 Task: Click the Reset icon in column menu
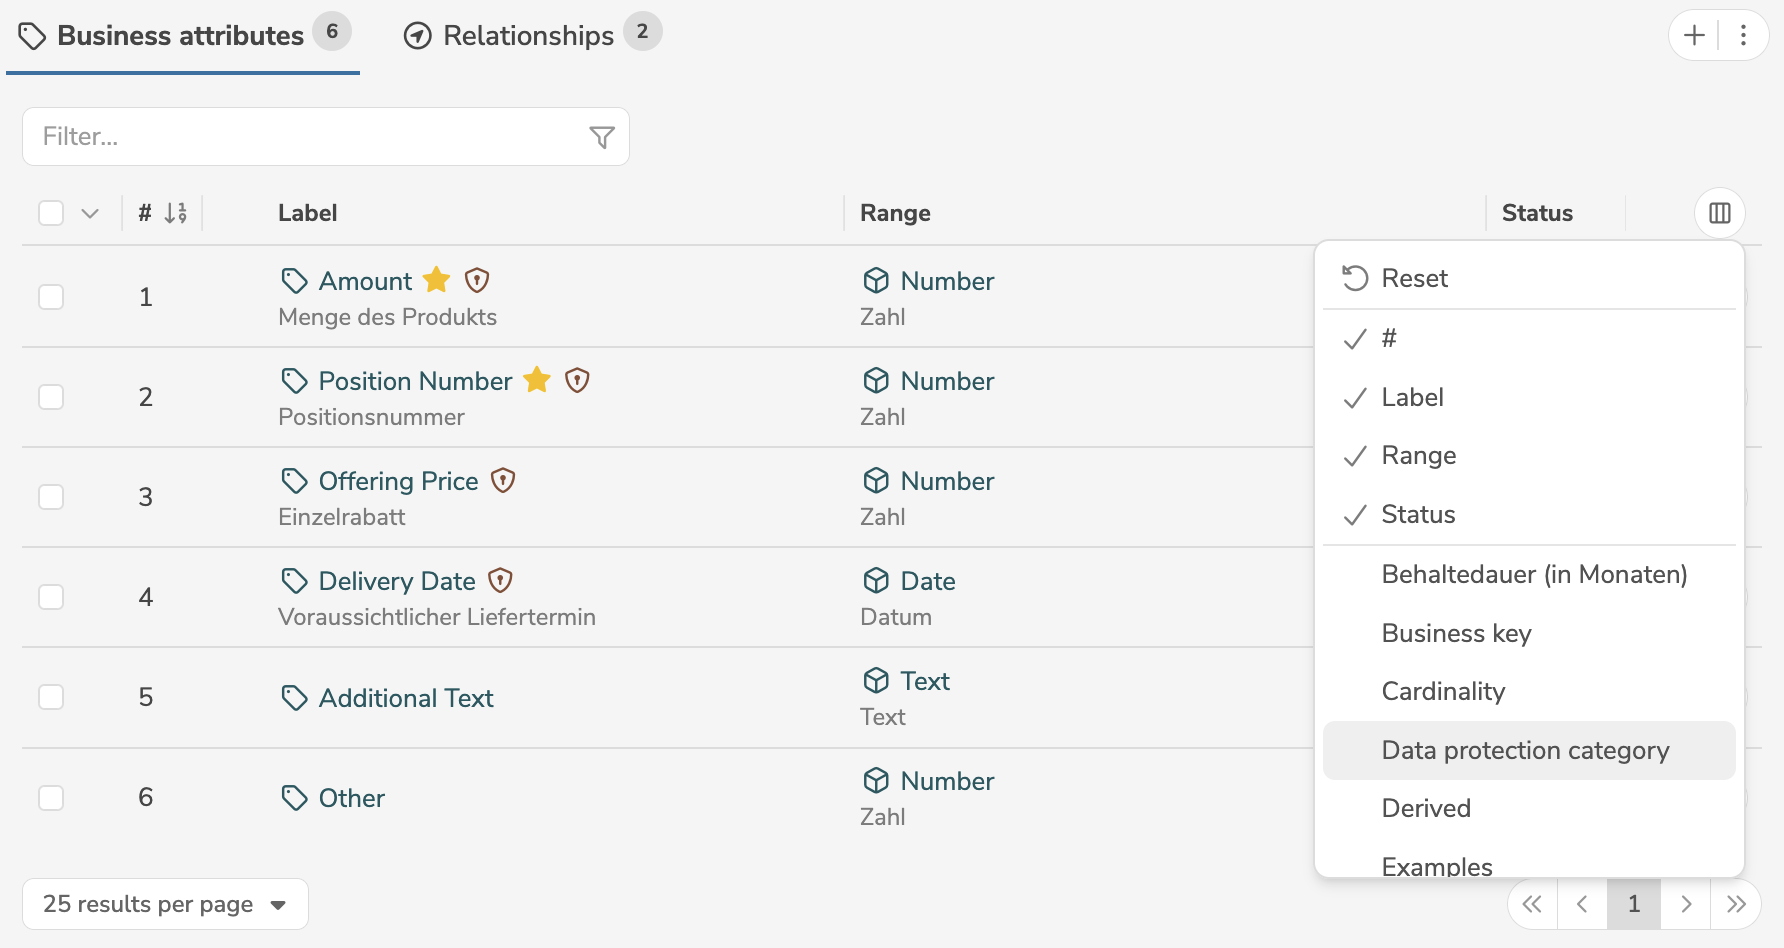tap(1355, 278)
